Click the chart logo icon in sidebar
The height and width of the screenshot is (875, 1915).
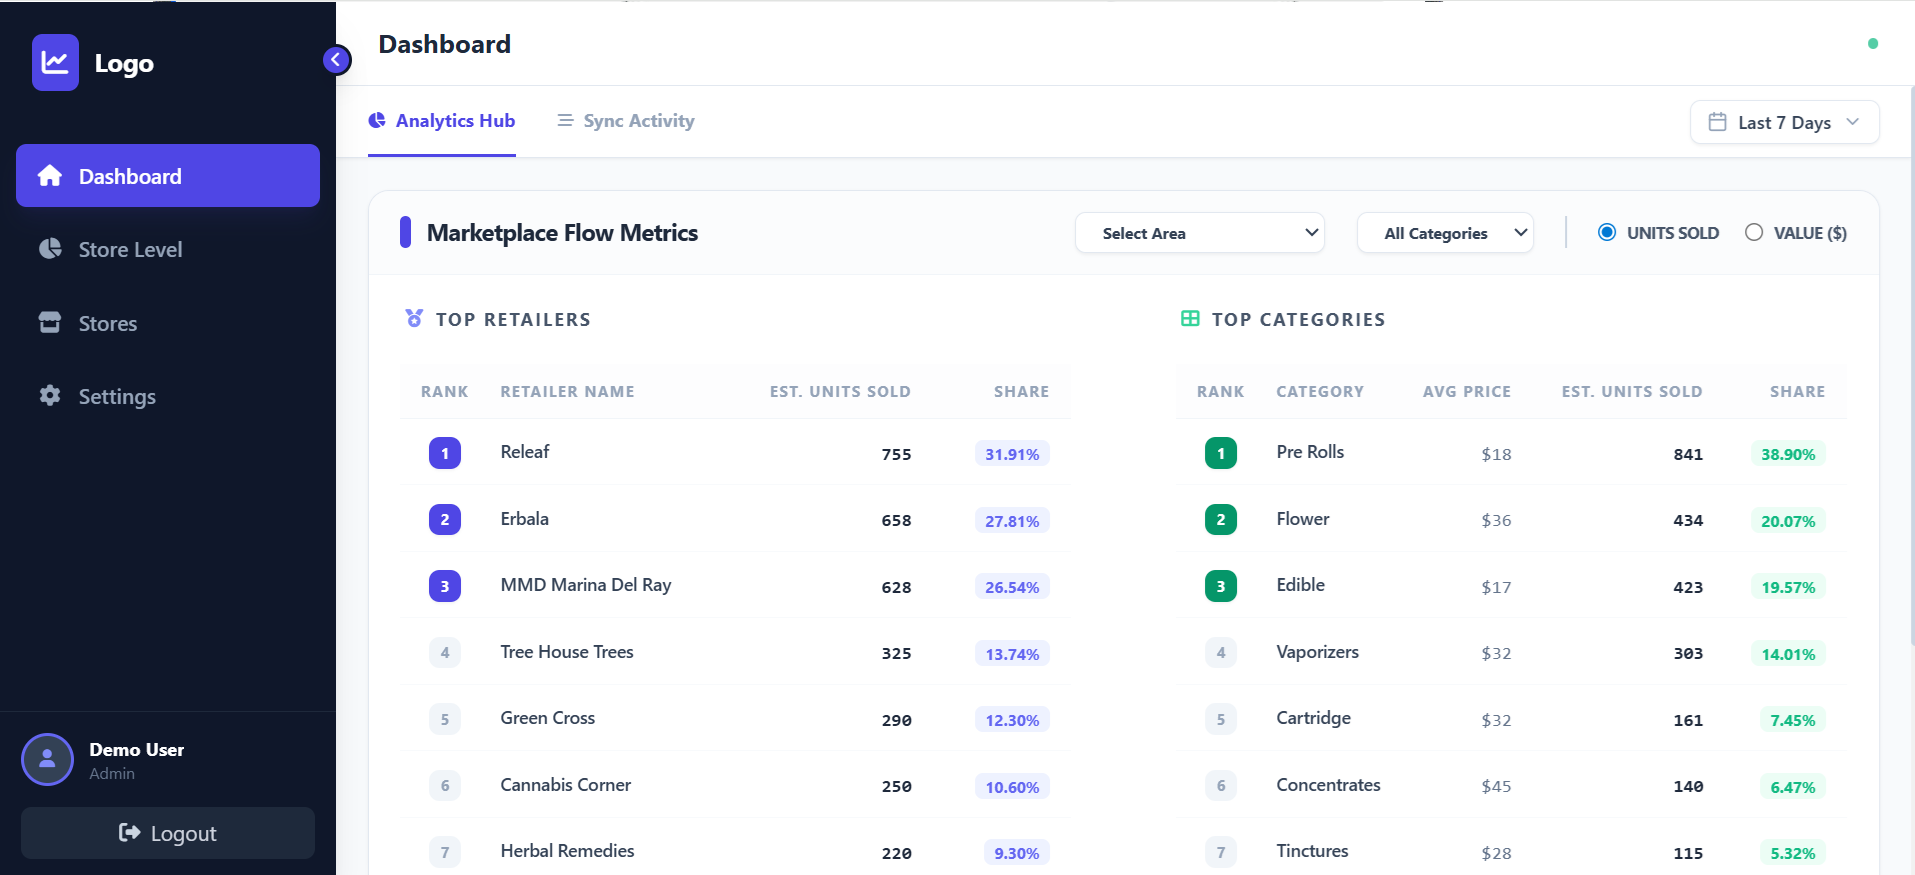pyautogui.click(x=55, y=63)
